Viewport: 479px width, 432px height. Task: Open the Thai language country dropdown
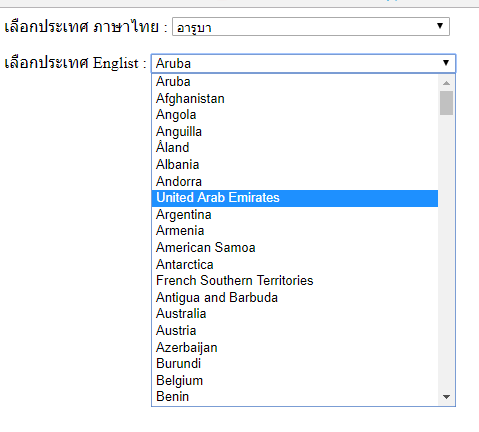click(311, 27)
